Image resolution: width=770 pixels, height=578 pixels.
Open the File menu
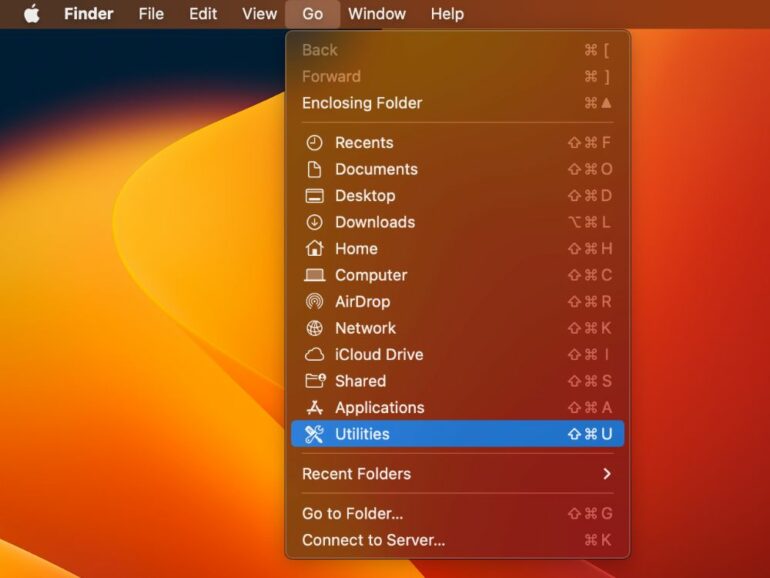click(151, 14)
